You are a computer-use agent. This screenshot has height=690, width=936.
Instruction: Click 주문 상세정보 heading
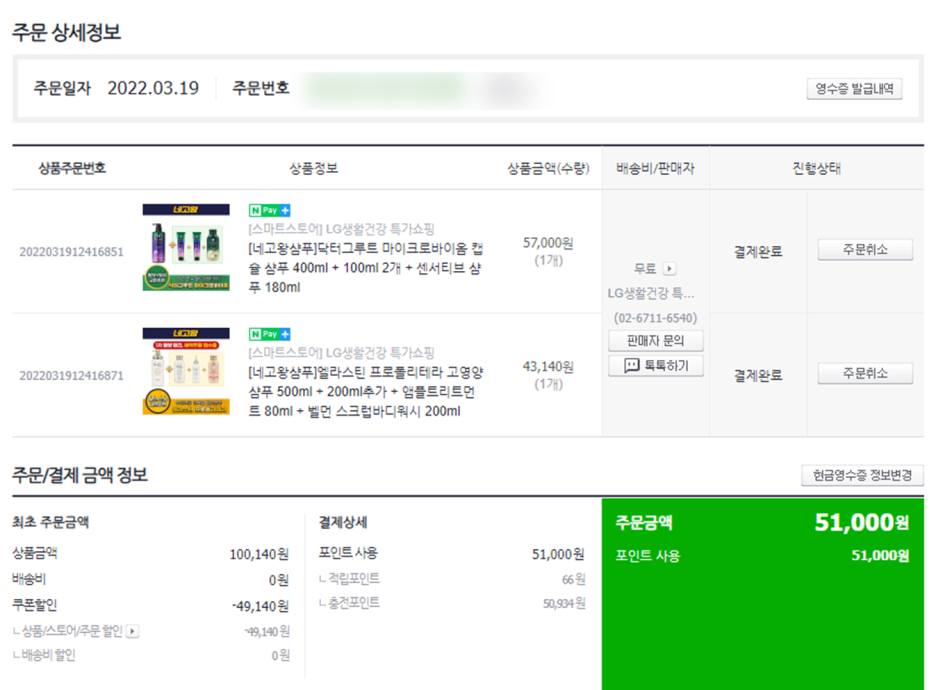67,32
